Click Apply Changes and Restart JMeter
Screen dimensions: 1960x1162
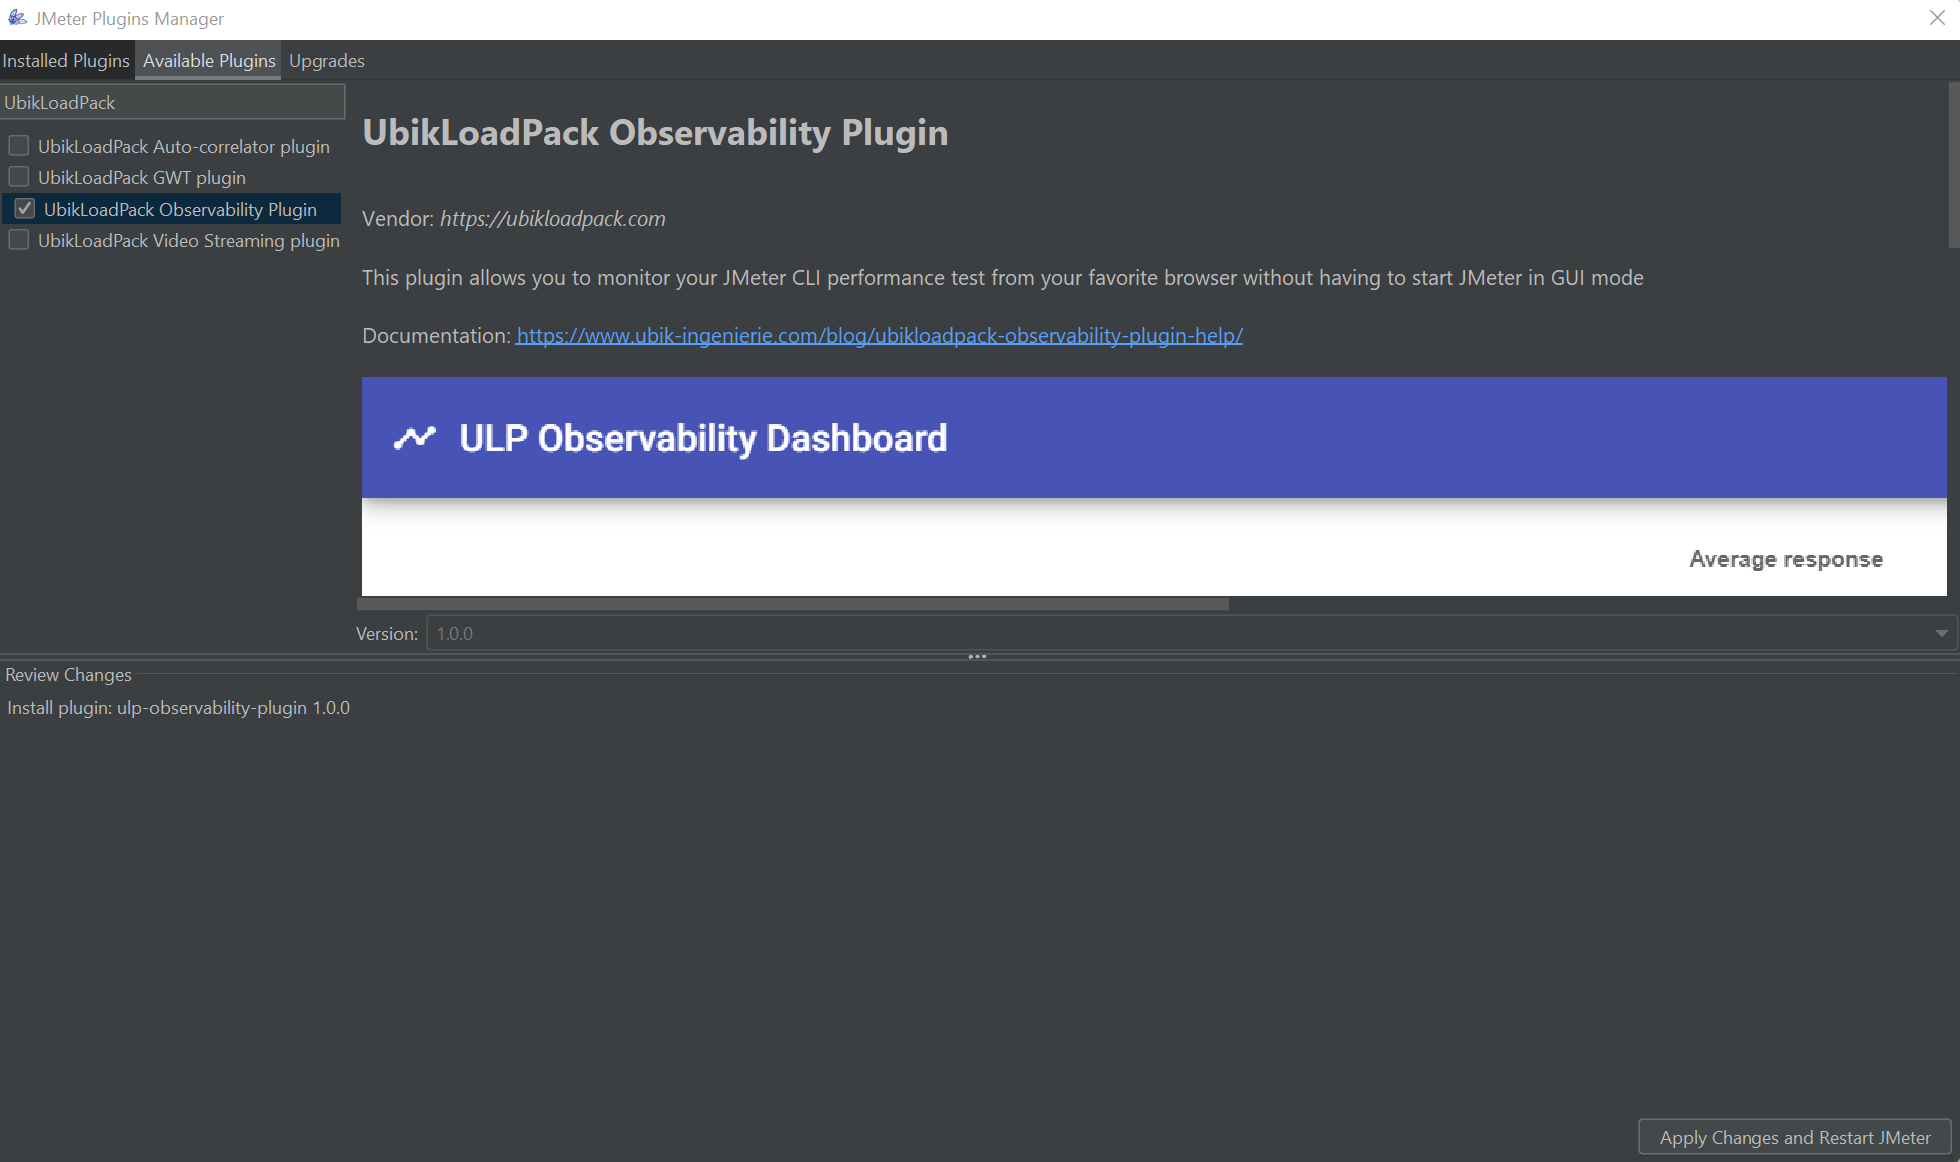[1795, 1138]
